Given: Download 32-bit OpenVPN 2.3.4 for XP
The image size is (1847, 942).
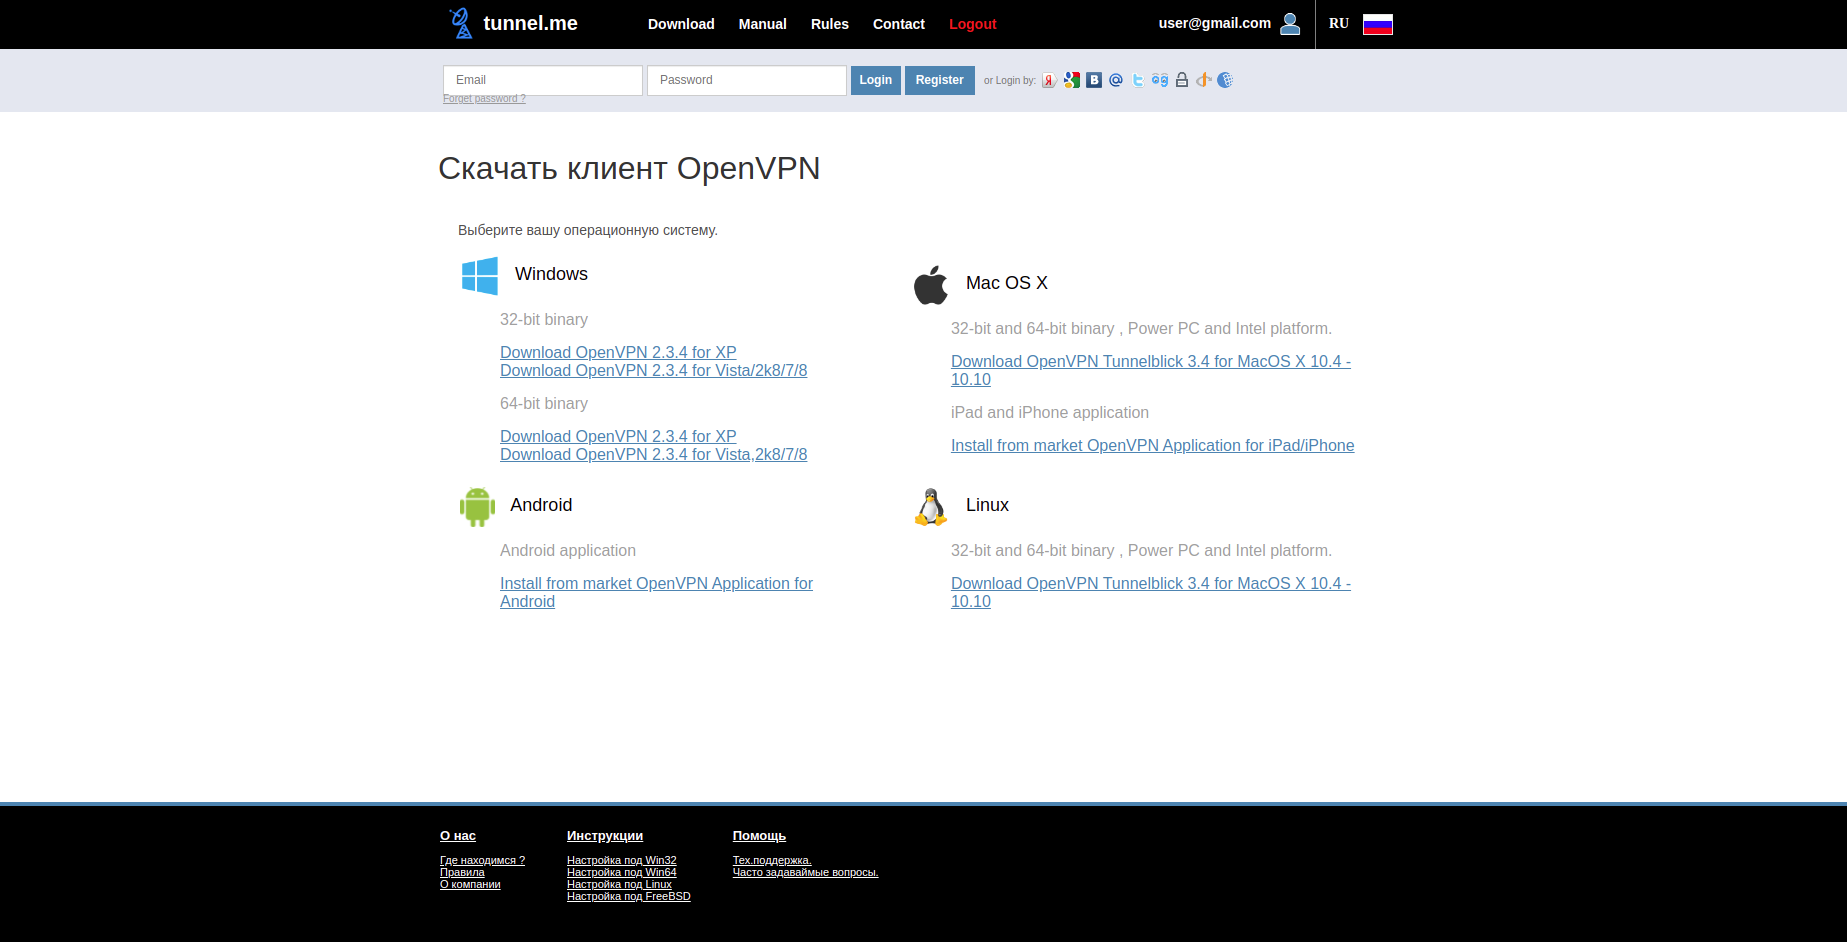Looking at the screenshot, I should point(618,352).
